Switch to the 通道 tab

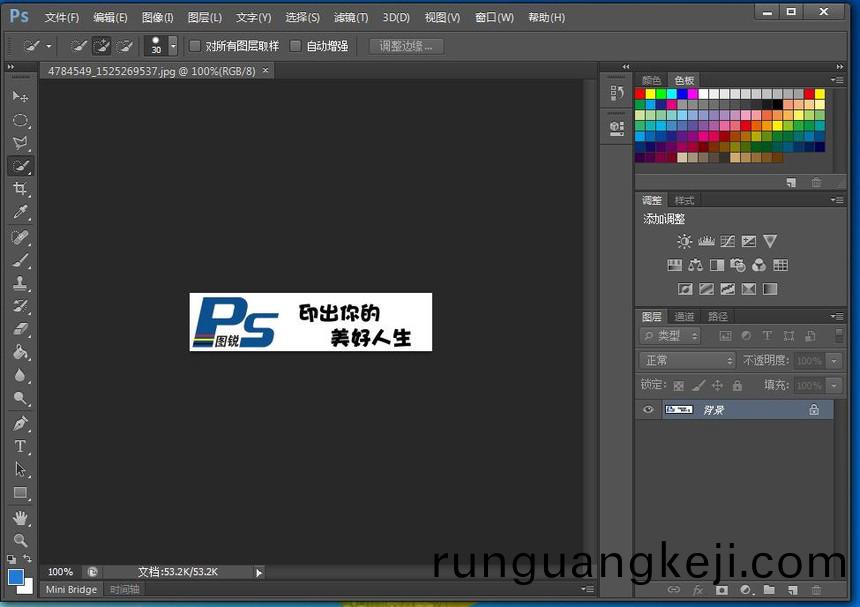(684, 316)
